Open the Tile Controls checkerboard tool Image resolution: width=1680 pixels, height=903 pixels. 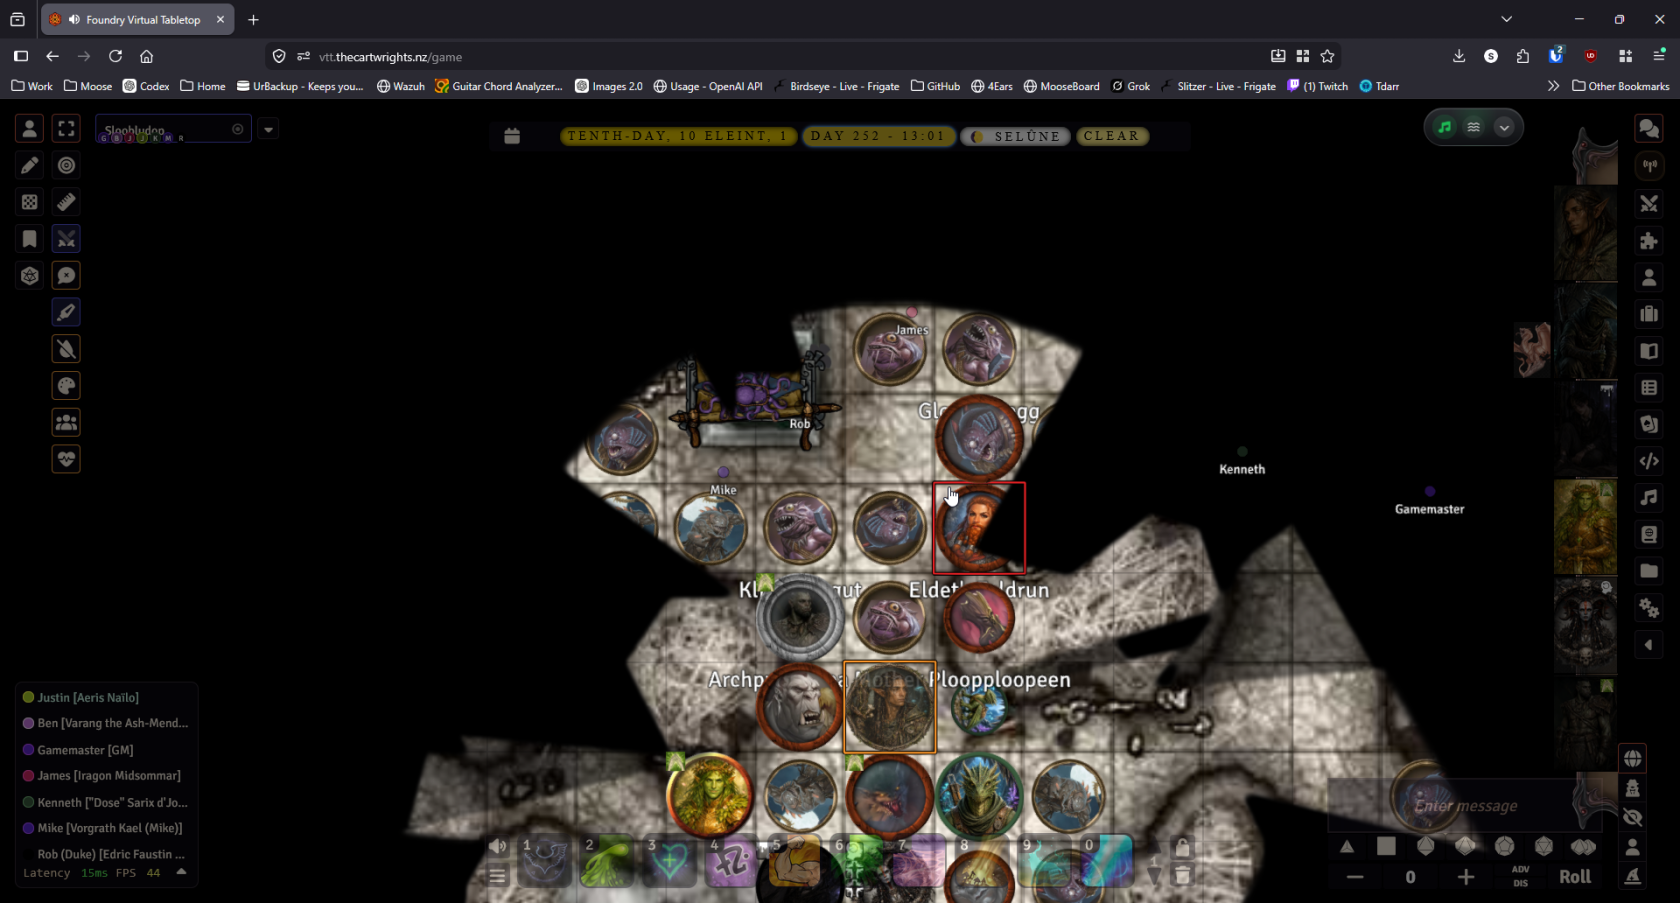[x=30, y=202]
